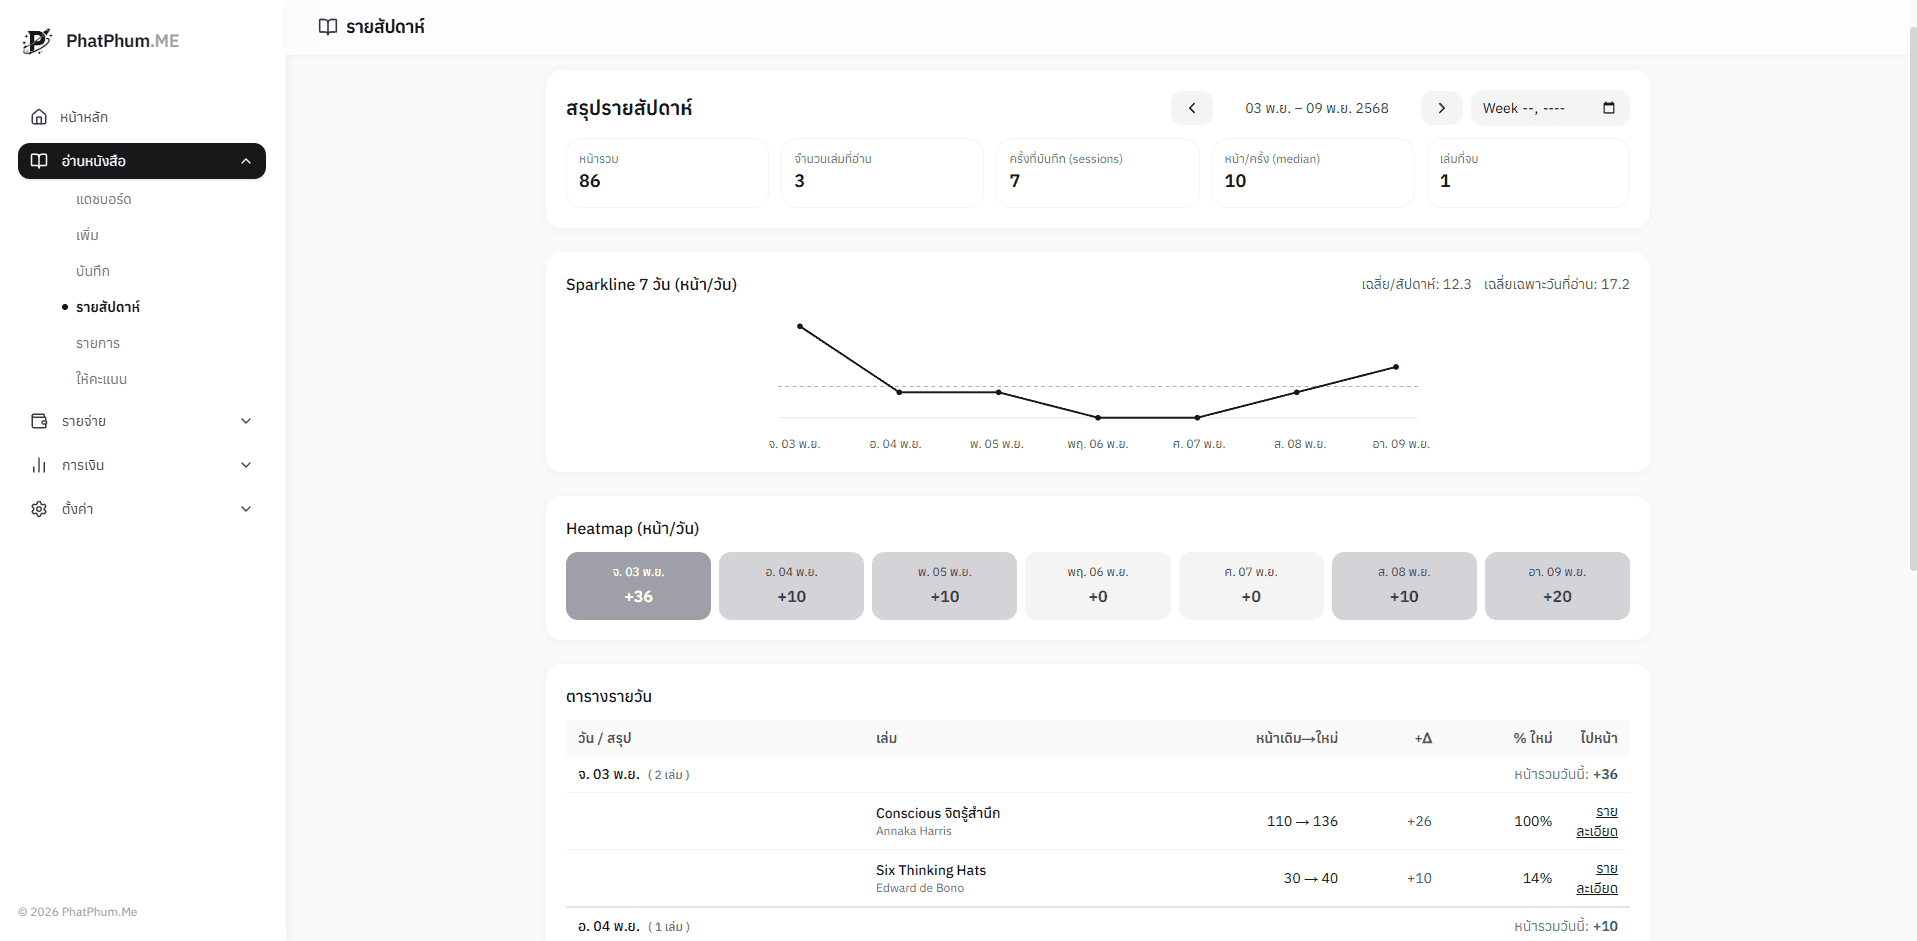Click the bar chart icon beside การเงิน
Image resolution: width=1917 pixels, height=941 pixels.
(39, 465)
